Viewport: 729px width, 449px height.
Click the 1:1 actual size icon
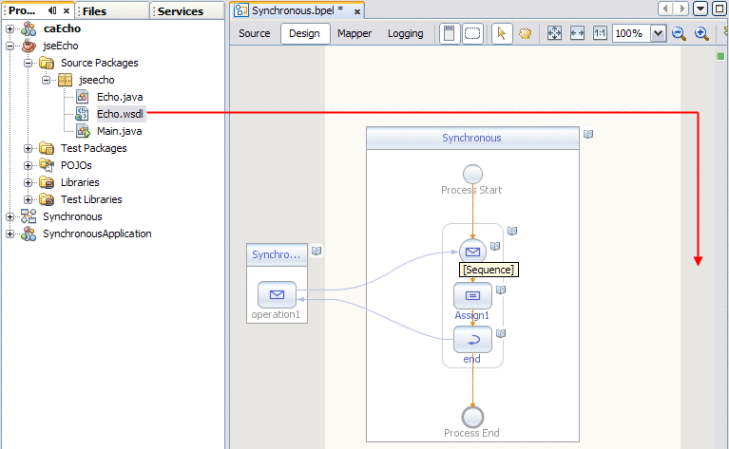600,33
